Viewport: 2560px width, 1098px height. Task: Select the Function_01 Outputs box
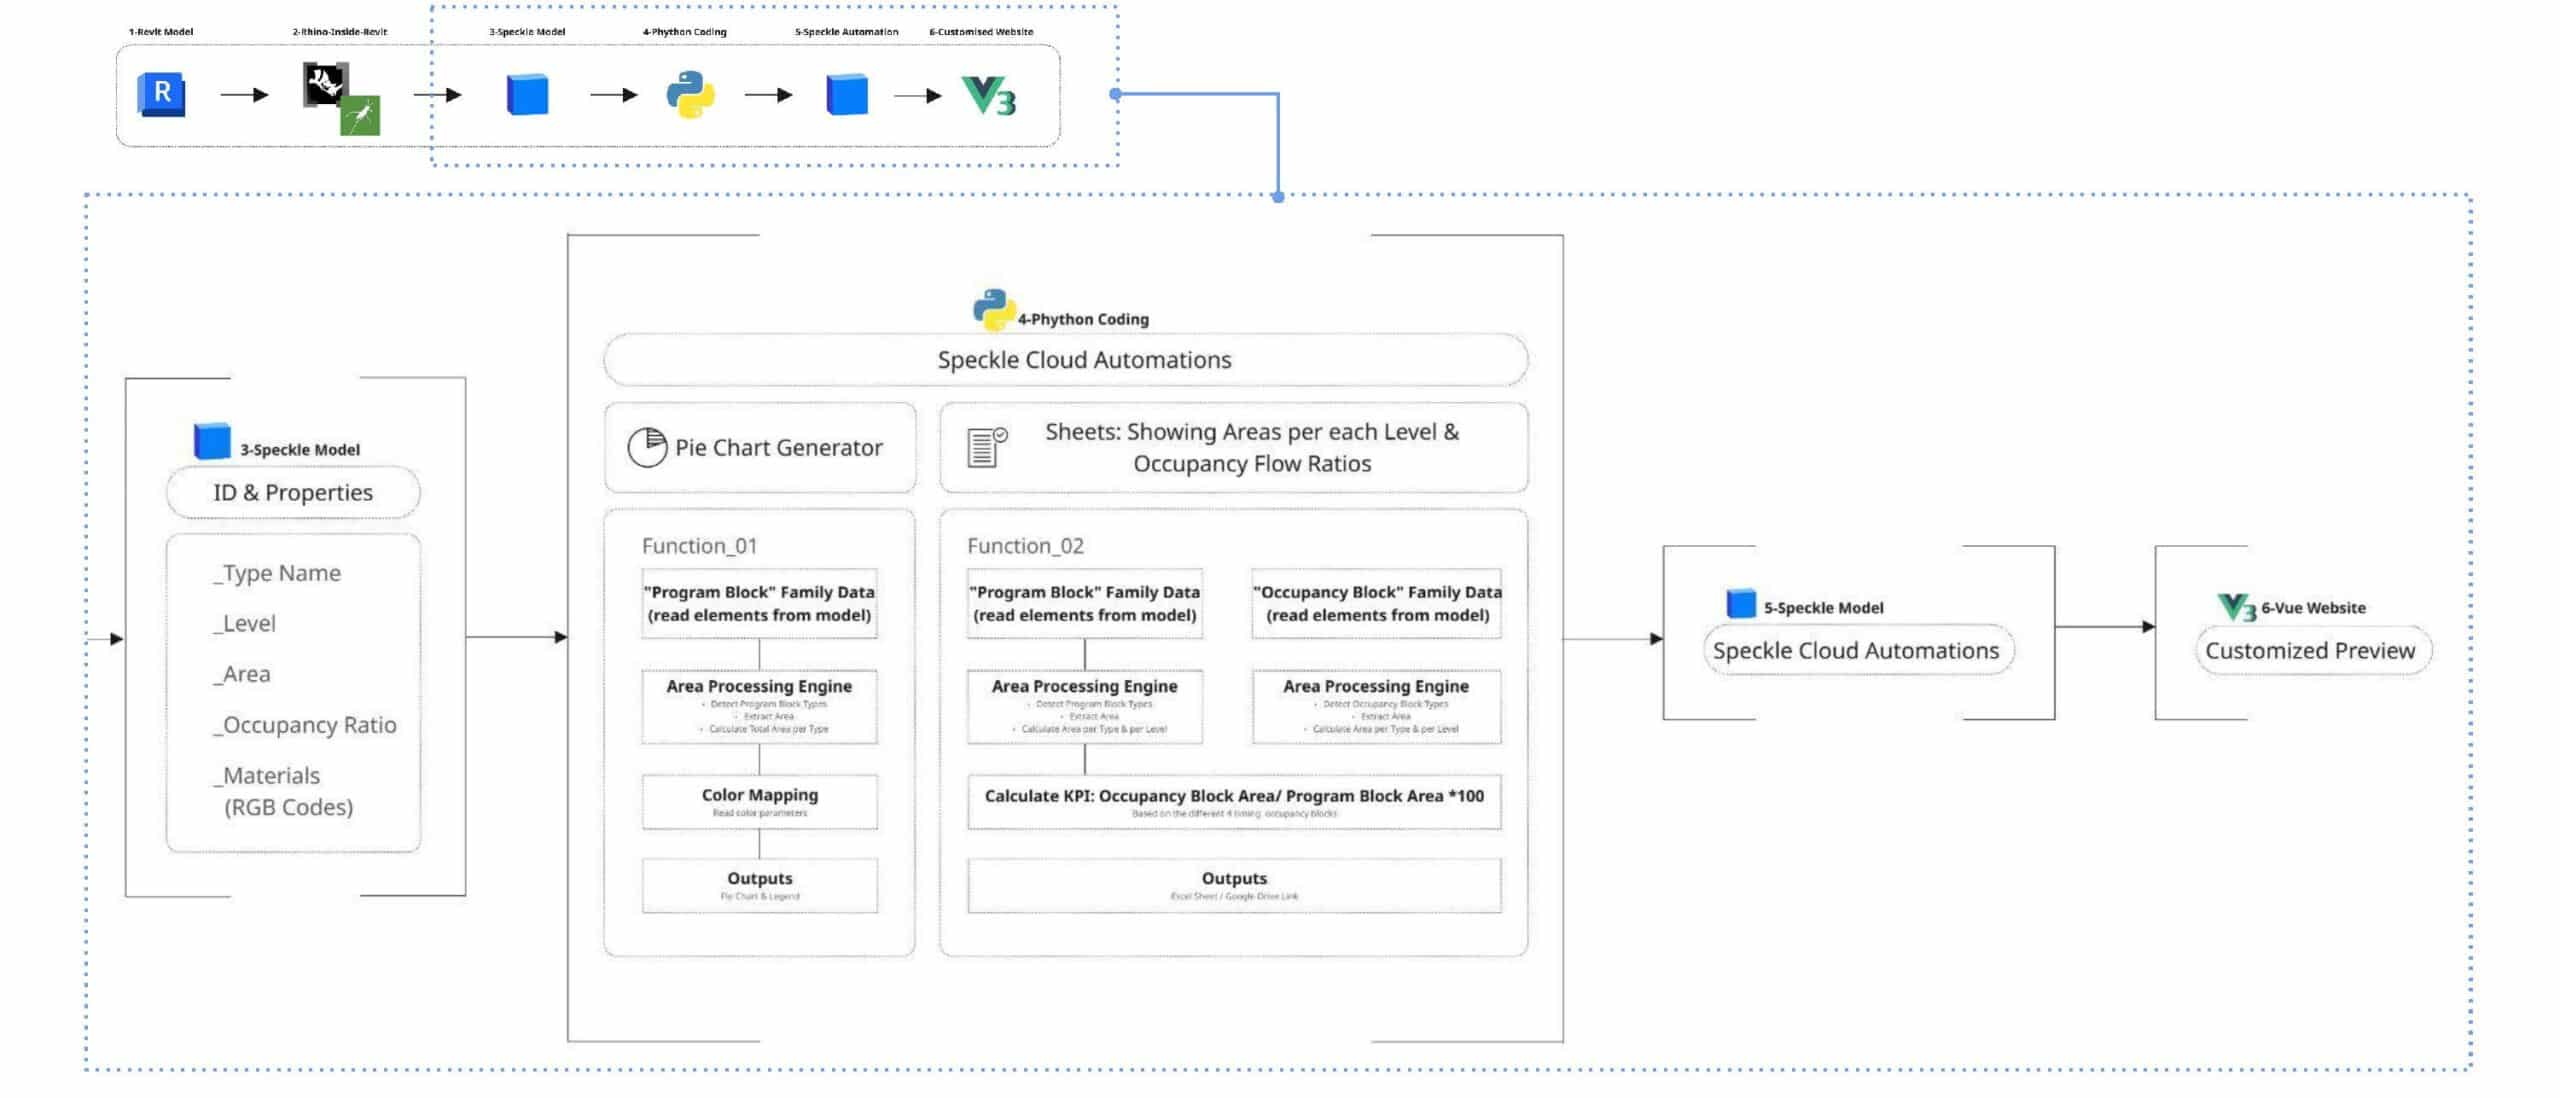pyautogui.click(x=759, y=885)
